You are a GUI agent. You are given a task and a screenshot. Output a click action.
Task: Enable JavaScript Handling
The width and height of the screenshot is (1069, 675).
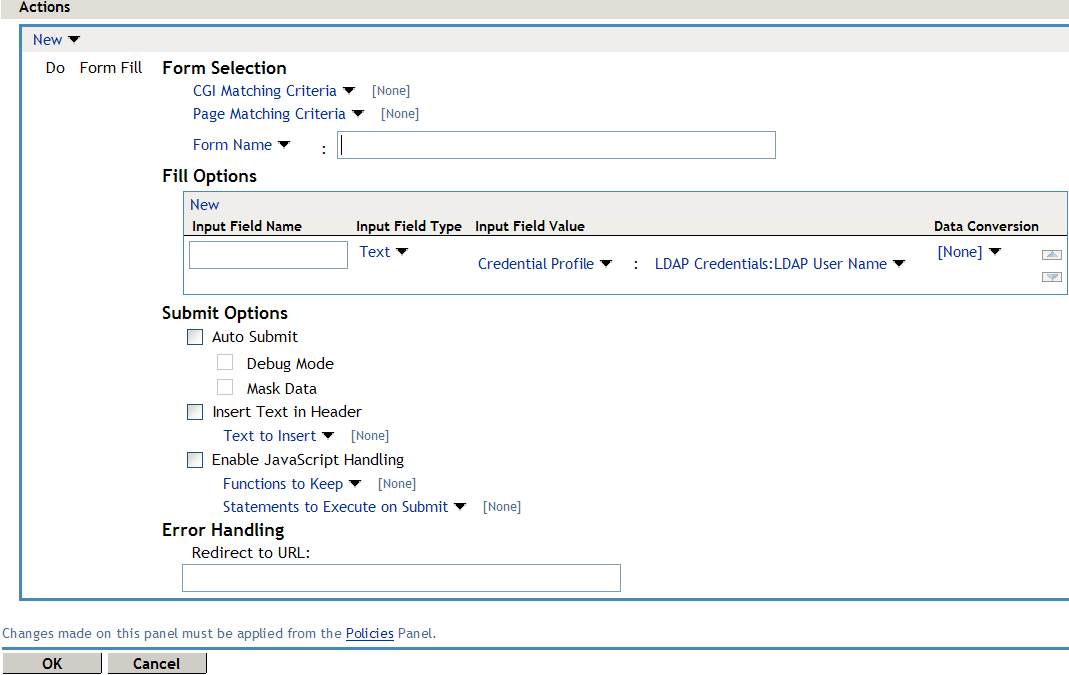194,459
